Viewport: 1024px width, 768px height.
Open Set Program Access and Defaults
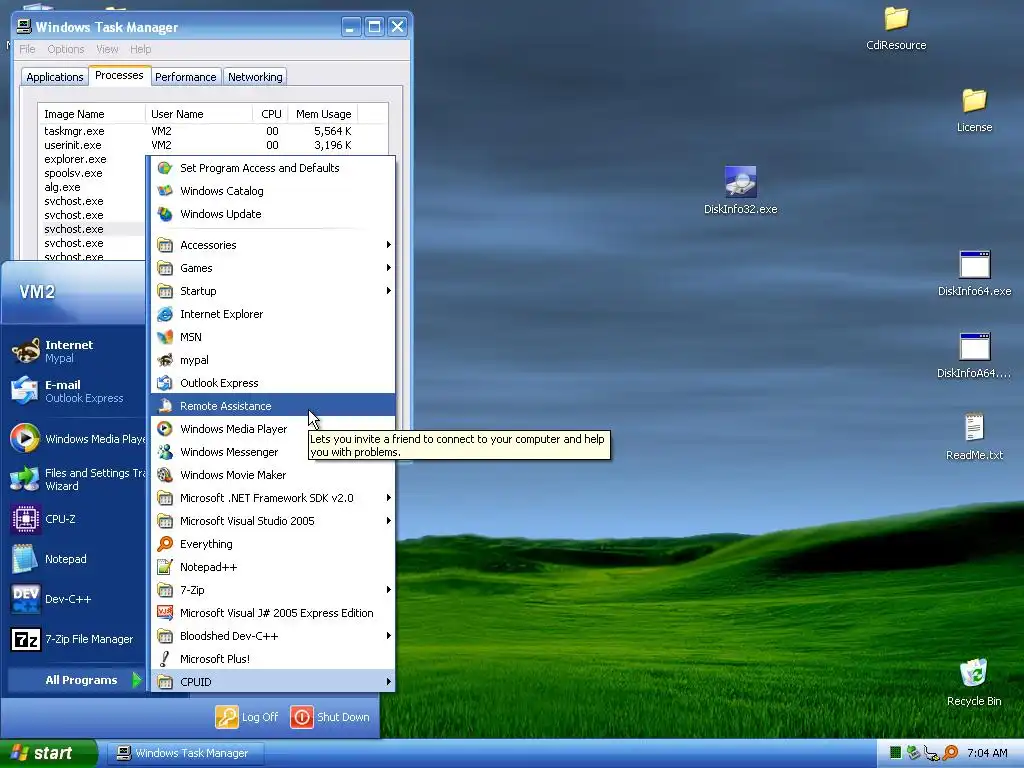273,168
